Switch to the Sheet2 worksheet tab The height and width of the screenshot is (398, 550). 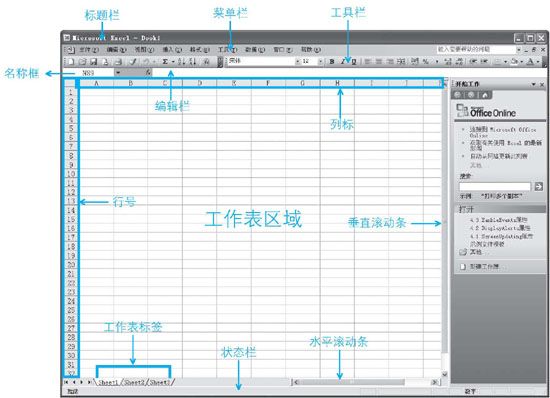(x=135, y=382)
